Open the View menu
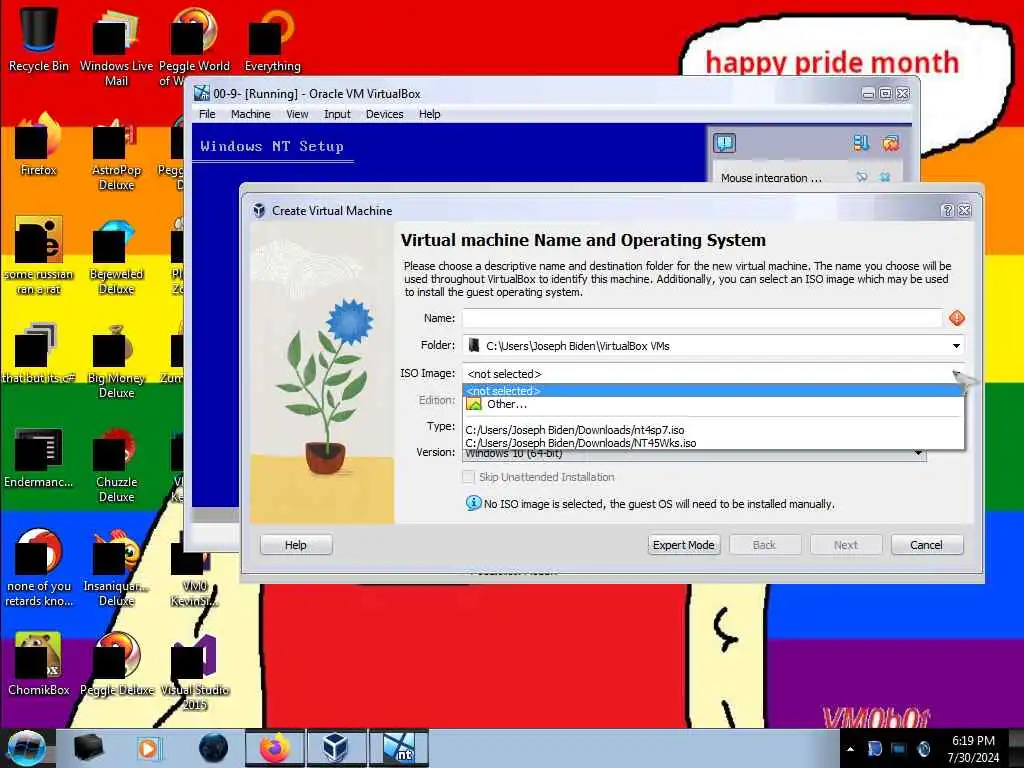Screen dimensions: 1024x768 point(296,114)
